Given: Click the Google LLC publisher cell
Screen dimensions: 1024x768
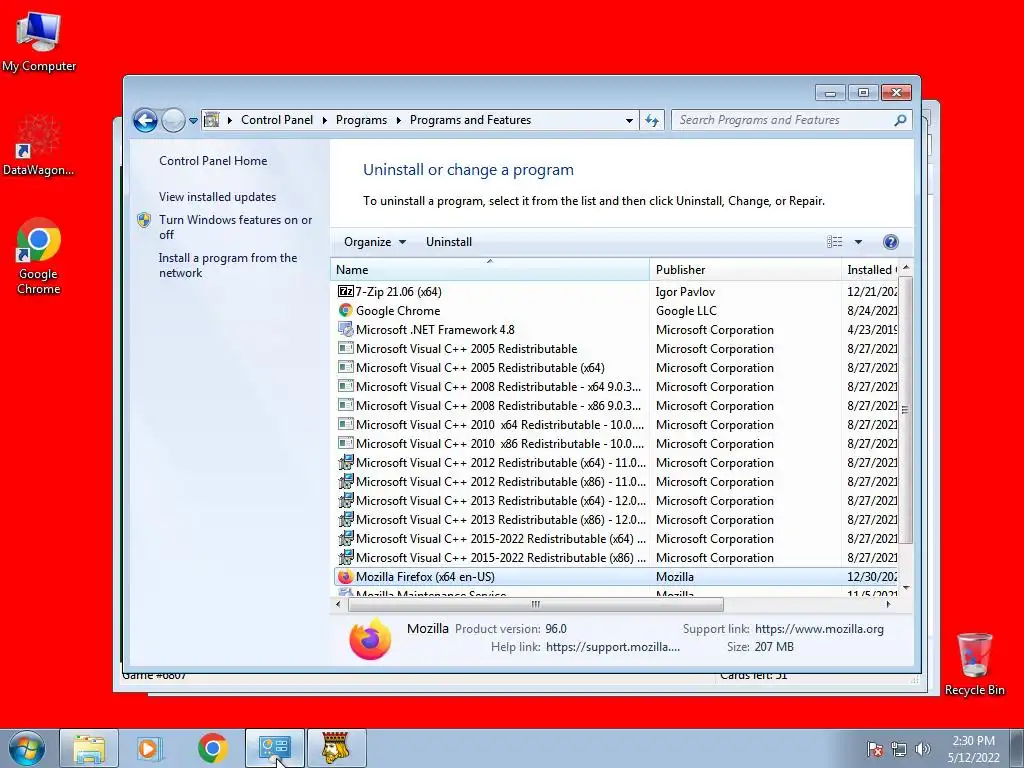Looking at the screenshot, I should point(686,310).
